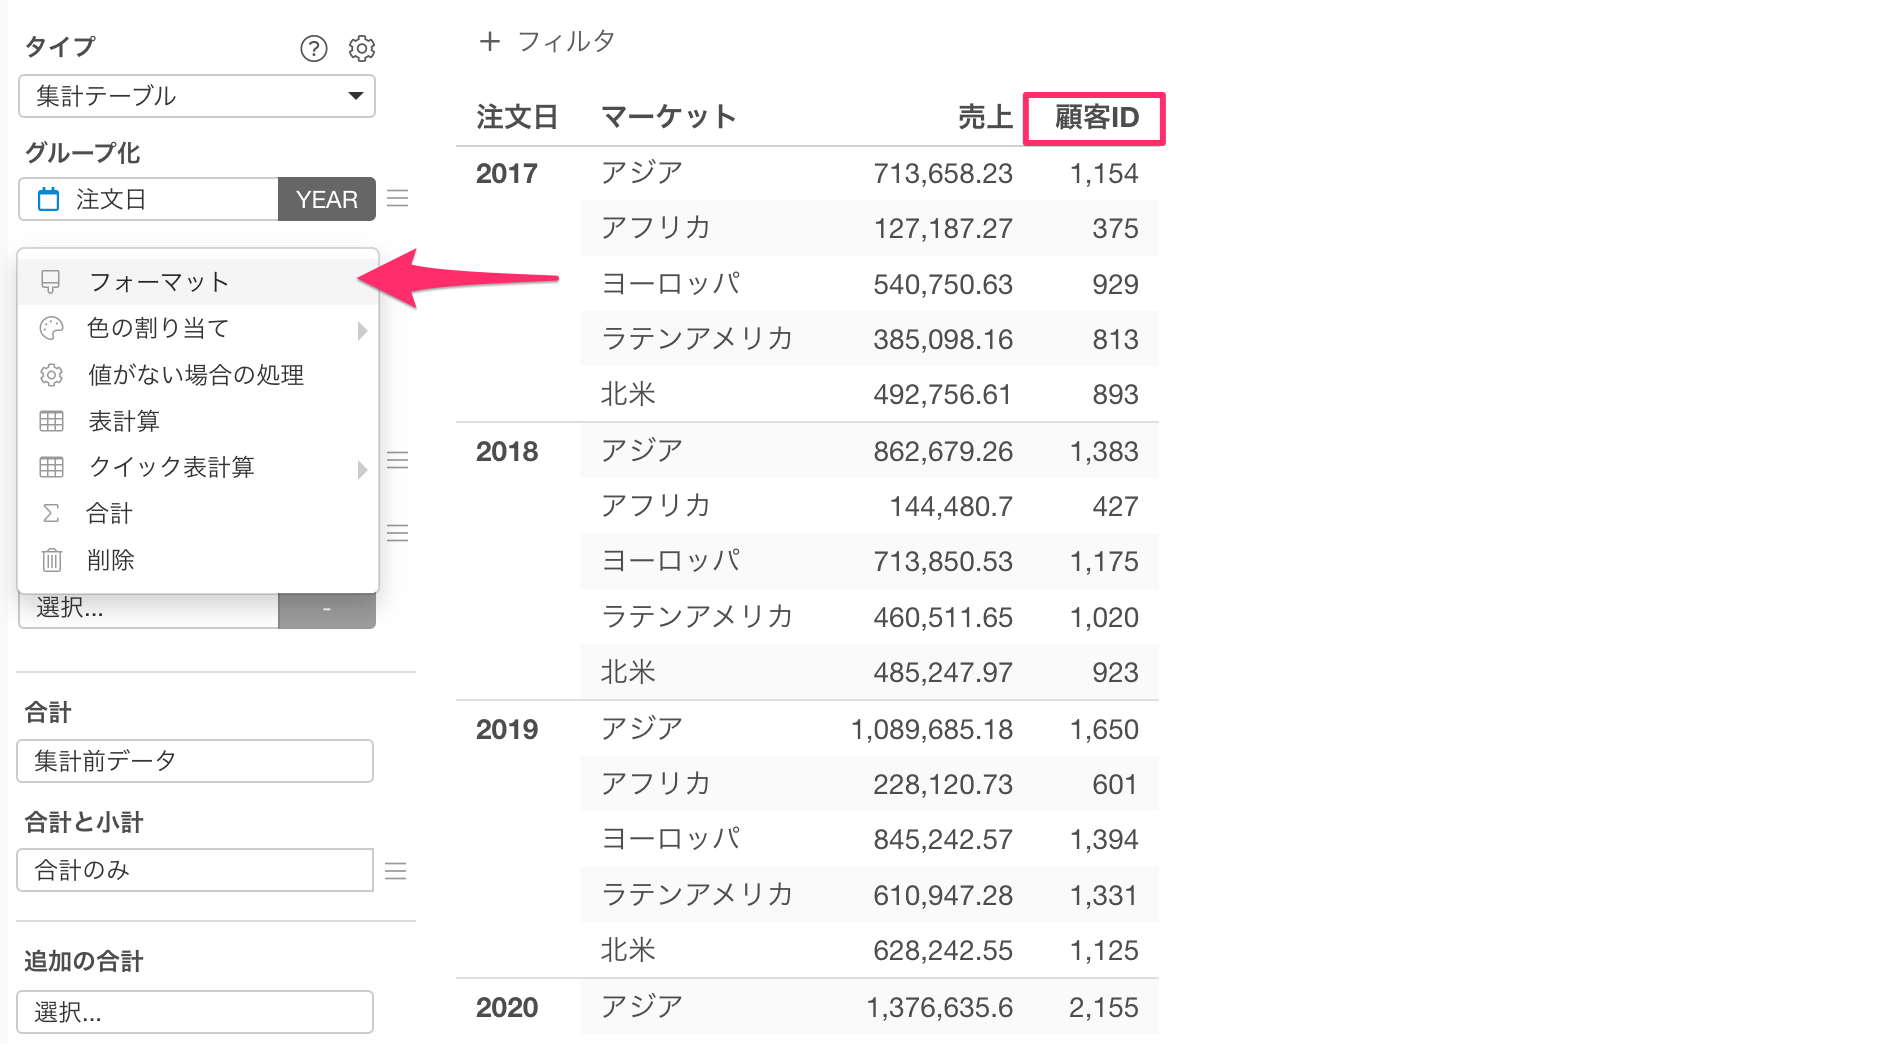1888x1044 pixels.
Task: Open the help question mark icon
Action: [314, 48]
